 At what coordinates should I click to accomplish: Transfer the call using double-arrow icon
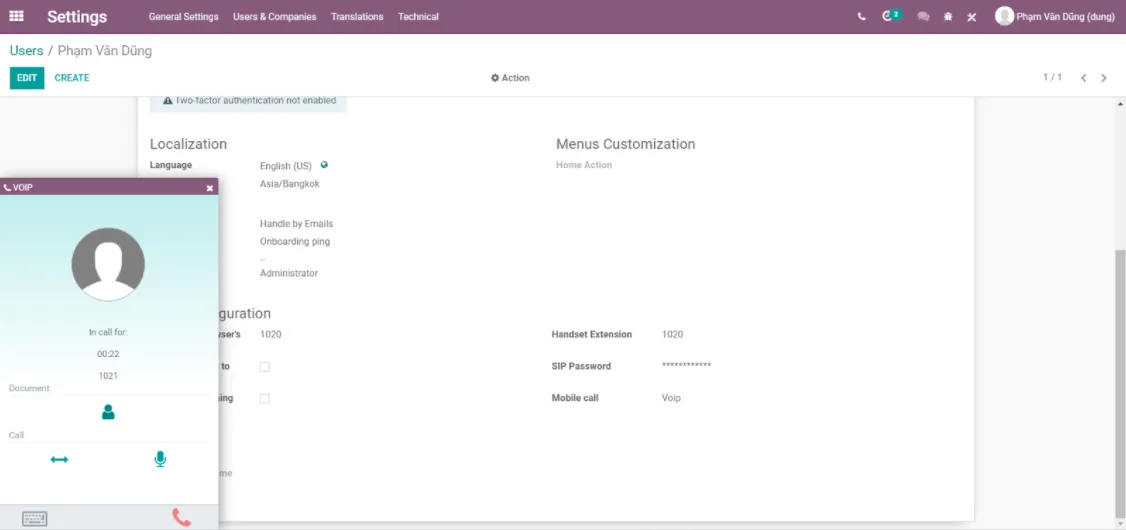click(59, 459)
